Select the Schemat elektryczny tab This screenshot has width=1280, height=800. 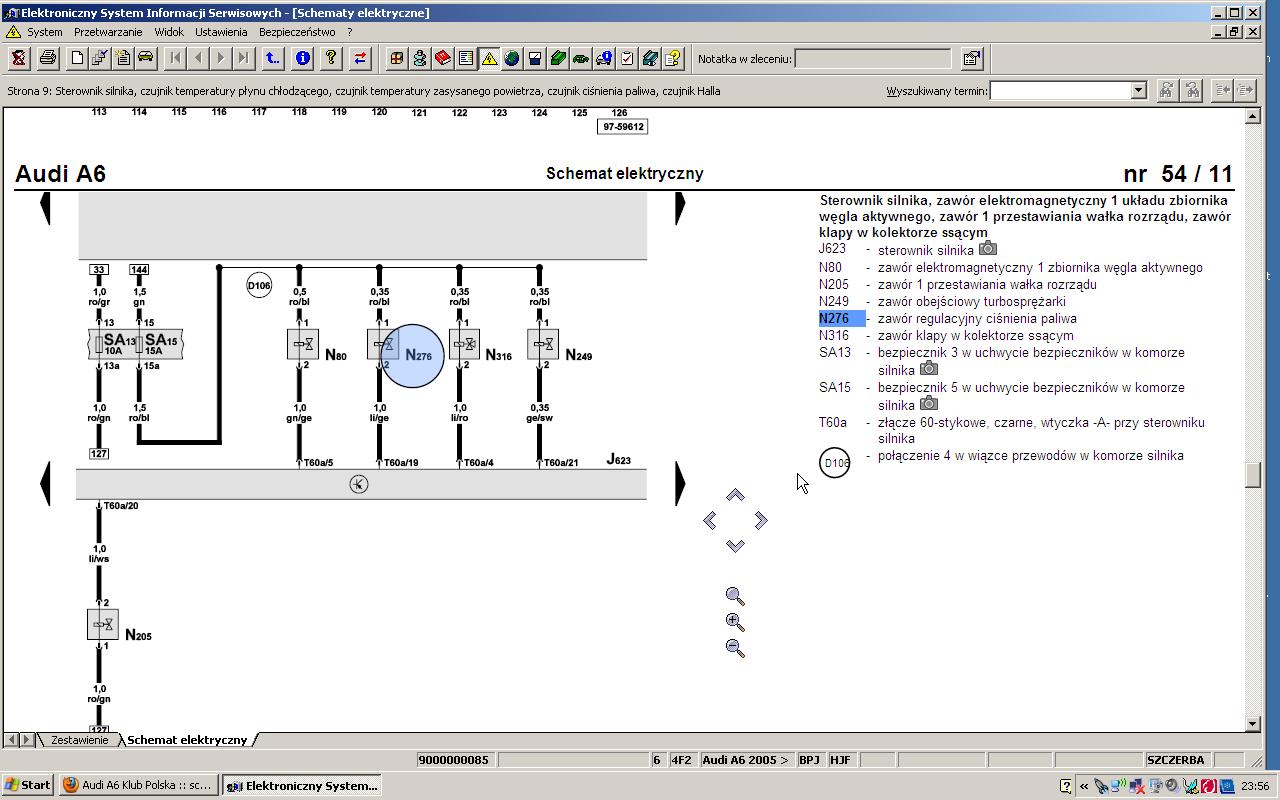pos(187,740)
